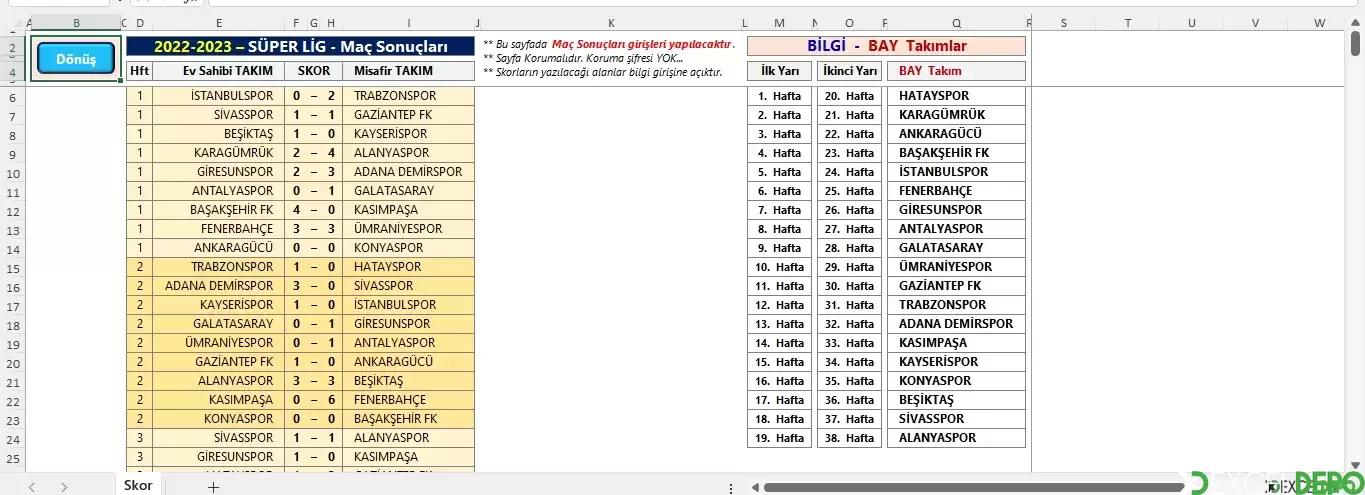Select row 20 header
This screenshot has width=1365, height=495.
(13, 363)
